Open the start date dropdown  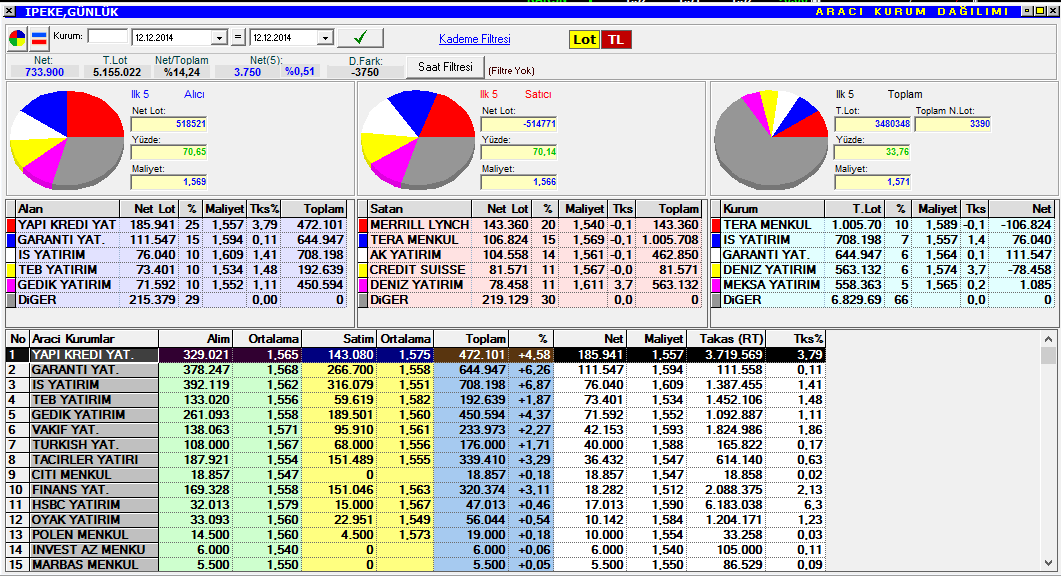click(x=219, y=38)
